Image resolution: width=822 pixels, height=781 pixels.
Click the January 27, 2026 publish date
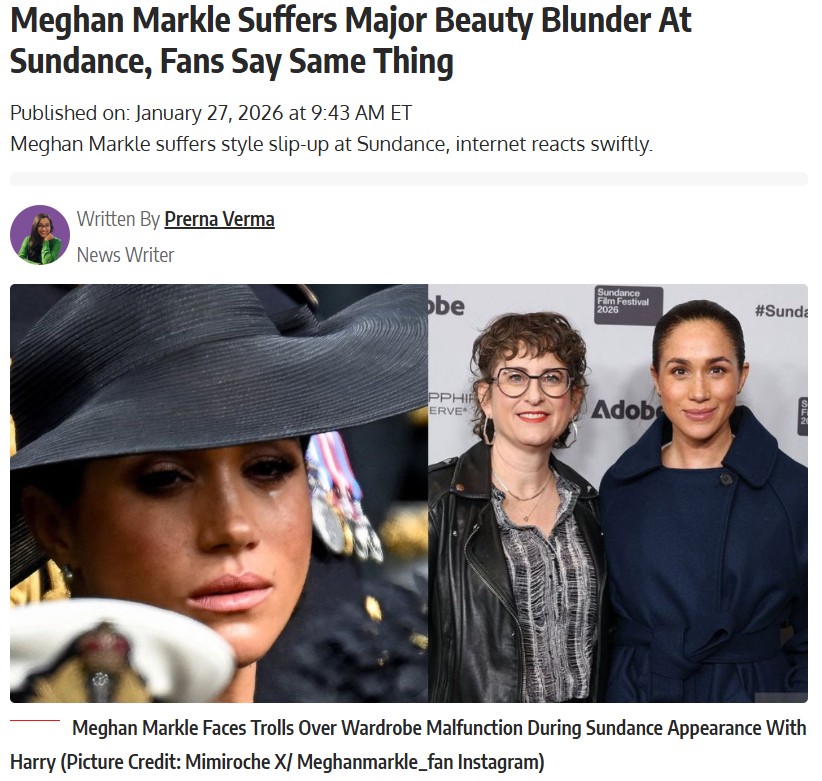[211, 113]
